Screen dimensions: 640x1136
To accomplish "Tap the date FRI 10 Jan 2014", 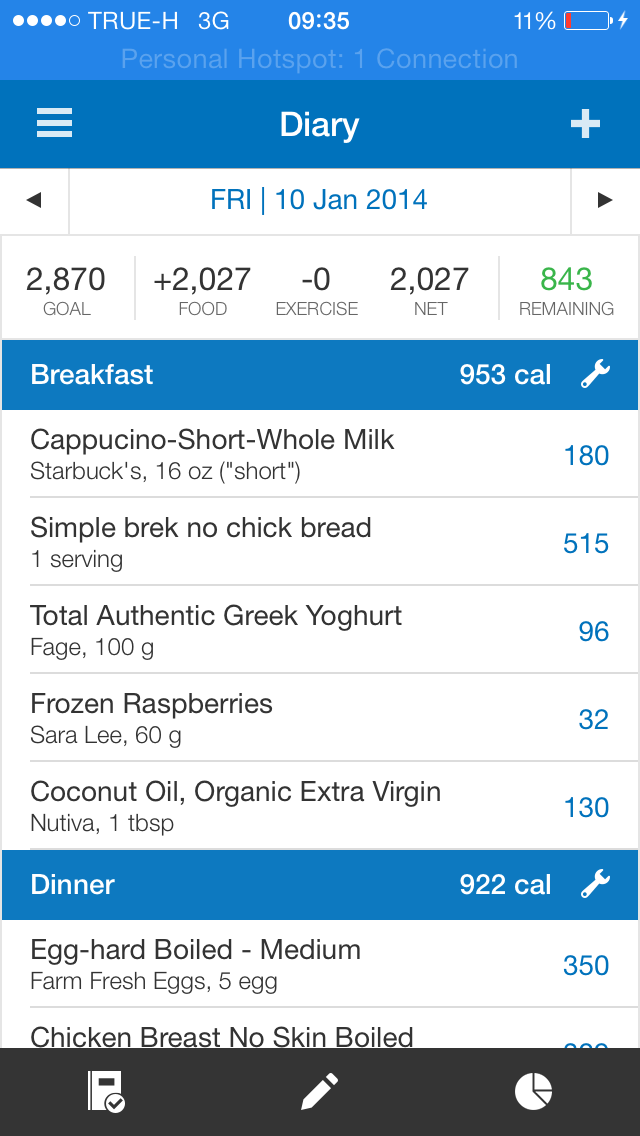I will coord(319,200).
